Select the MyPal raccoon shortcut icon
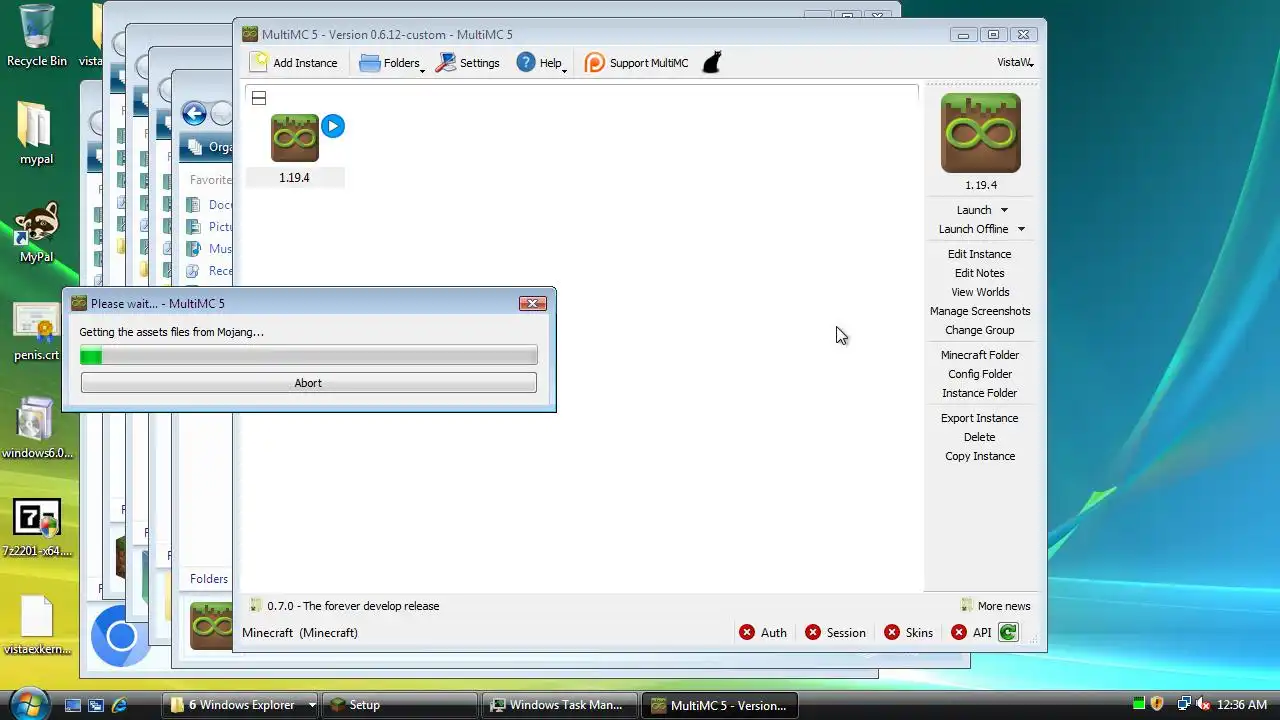Image resolution: width=1280 pixels, height=720 pixels. point(36,232)
